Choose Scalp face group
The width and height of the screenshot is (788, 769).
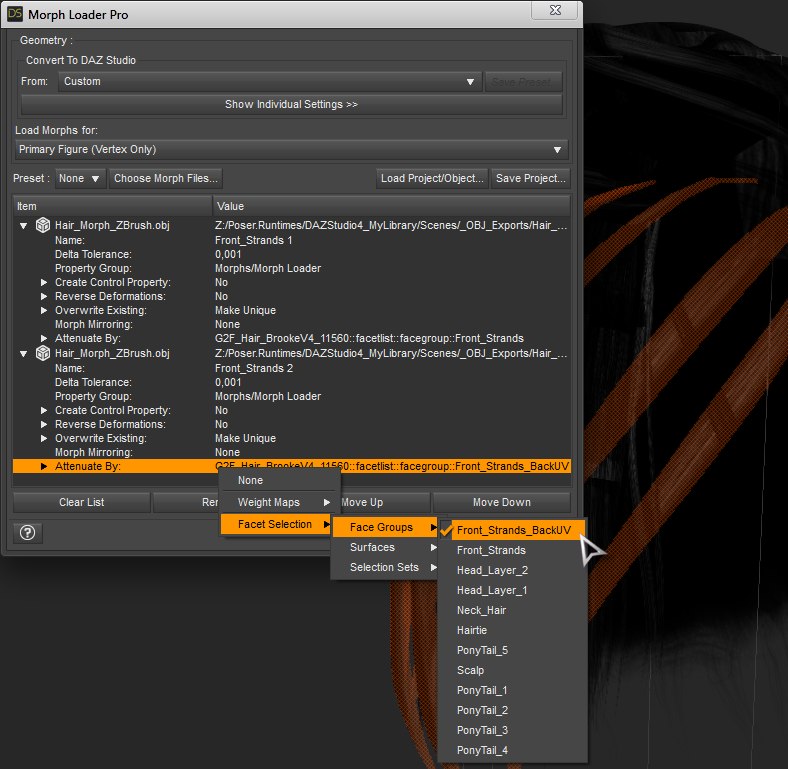[513, 670]
